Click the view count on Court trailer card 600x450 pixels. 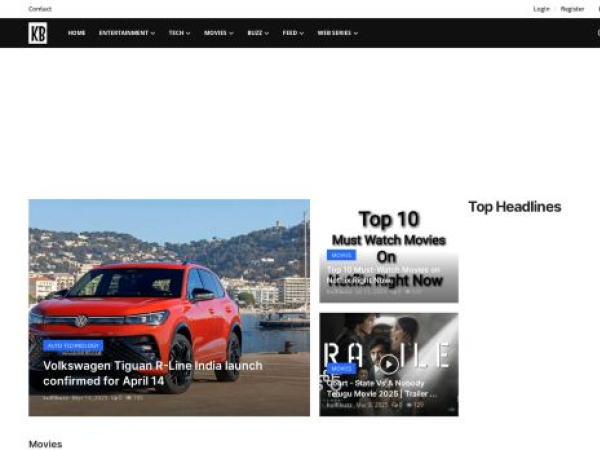414,404
